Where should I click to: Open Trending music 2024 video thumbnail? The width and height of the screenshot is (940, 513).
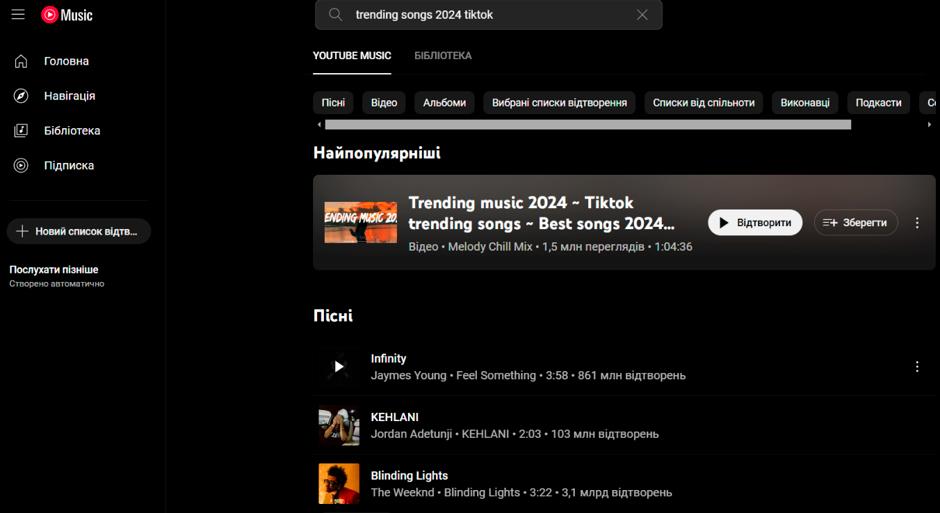pyautogui.click(x=360, y=222)
